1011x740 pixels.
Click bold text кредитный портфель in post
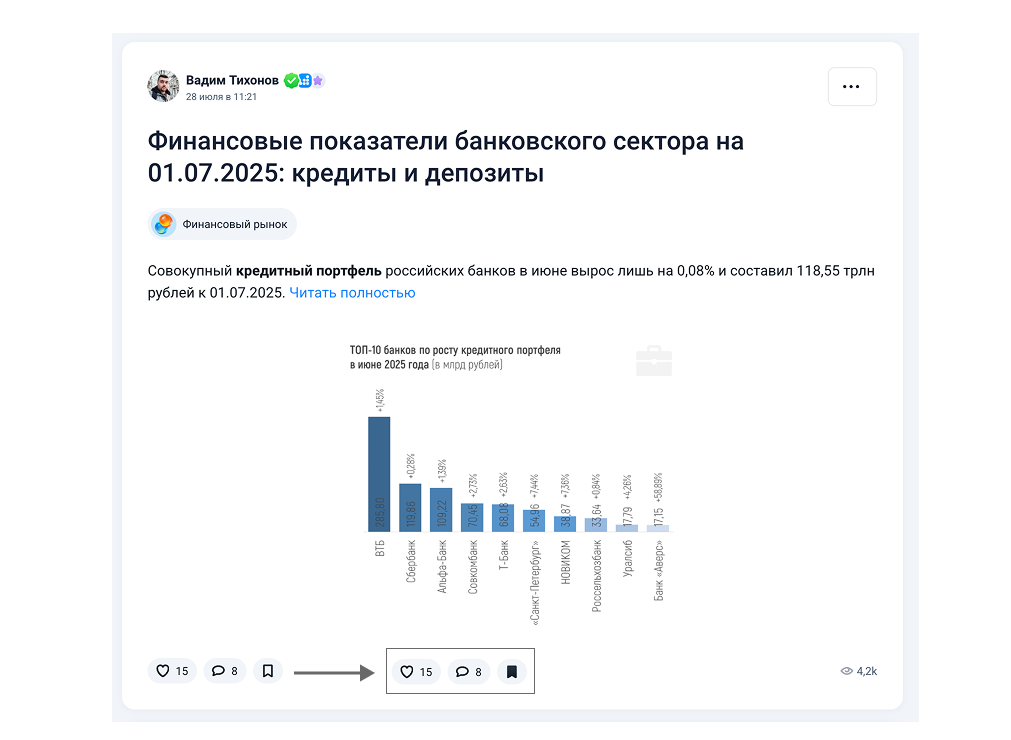coord(309,271)
